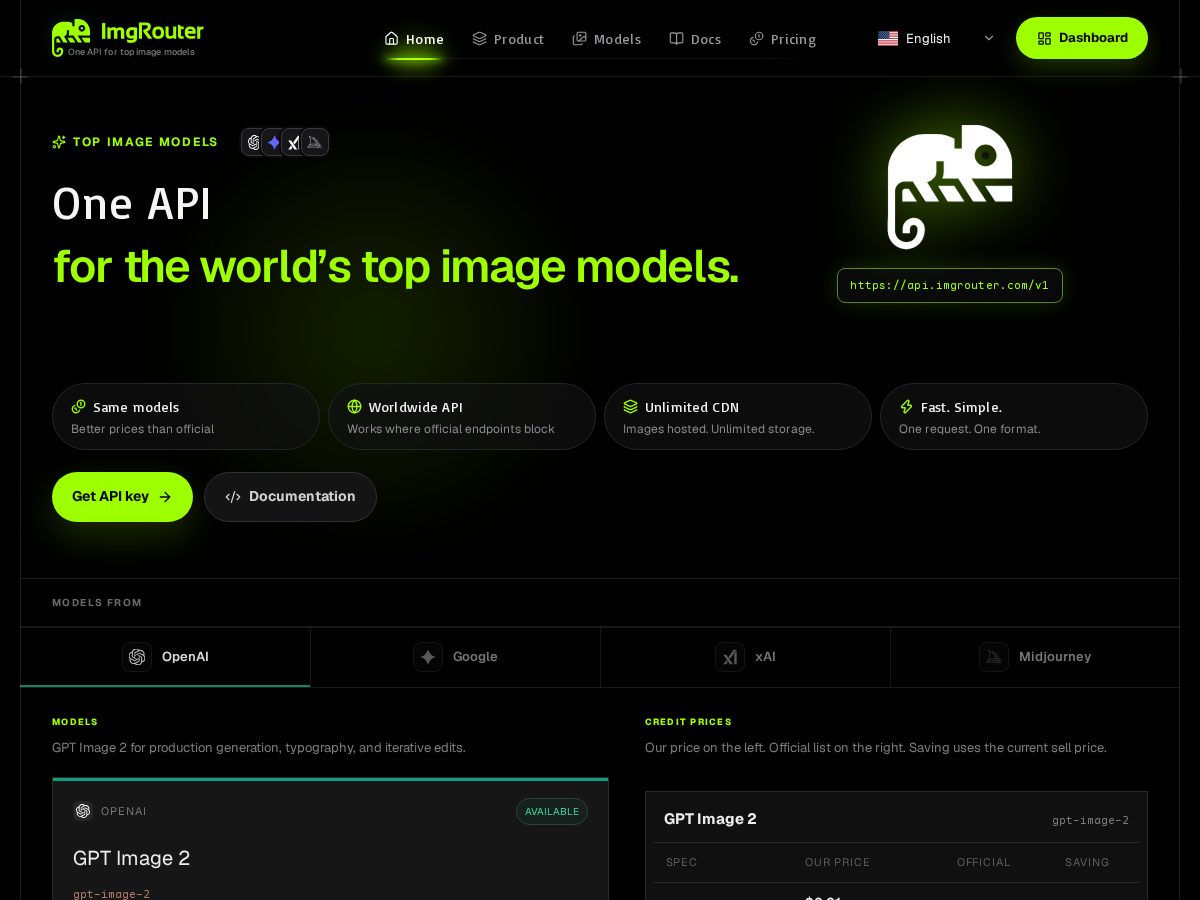Image resolution: width=1200 pixels, height=900 pixels.
Task: Click the OpenAI logo in GPT Image 2 card
Action: 83,811
